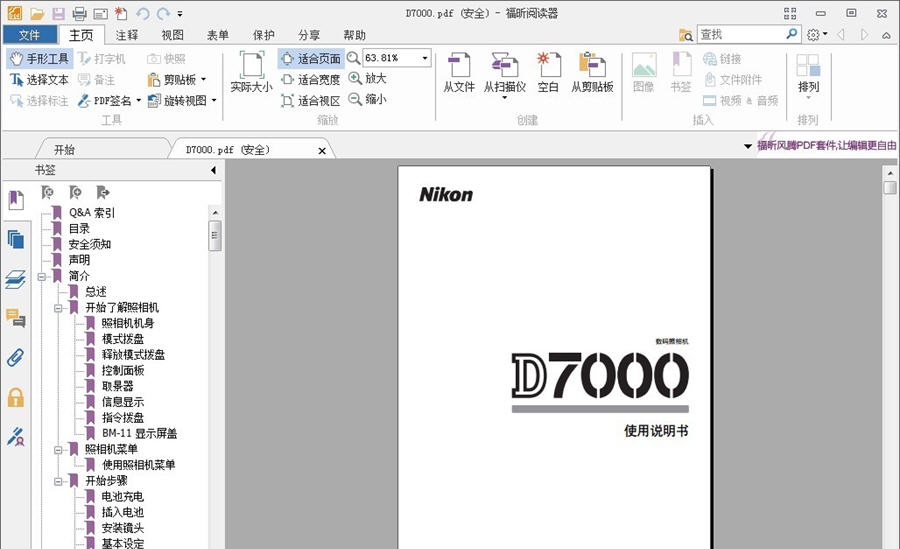Switch to the 分享 (Share) ribbon tab
The image size is (900, 549).
click(x=309, y=35)
